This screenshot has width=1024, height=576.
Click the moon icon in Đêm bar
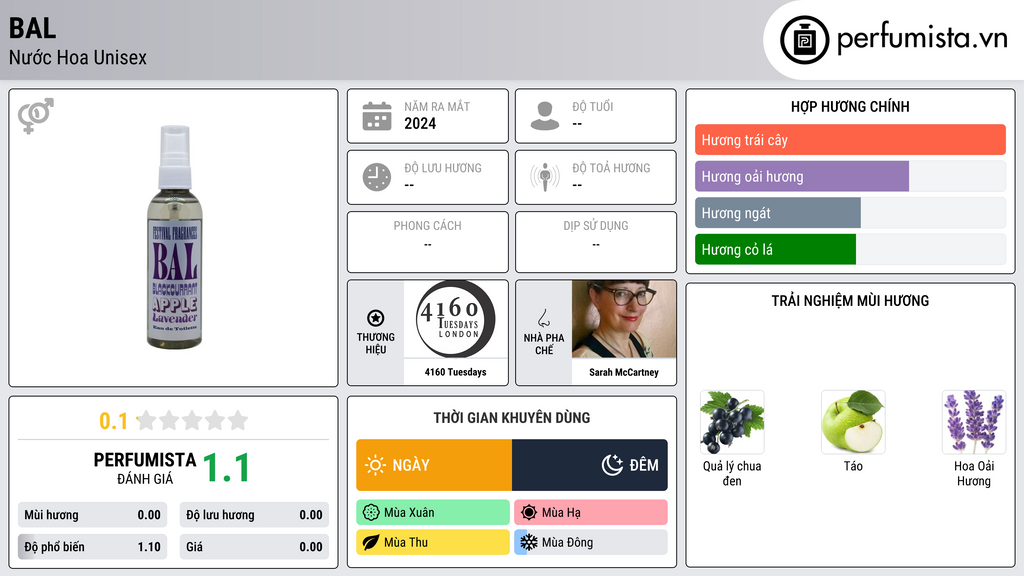tap(612, 465)
